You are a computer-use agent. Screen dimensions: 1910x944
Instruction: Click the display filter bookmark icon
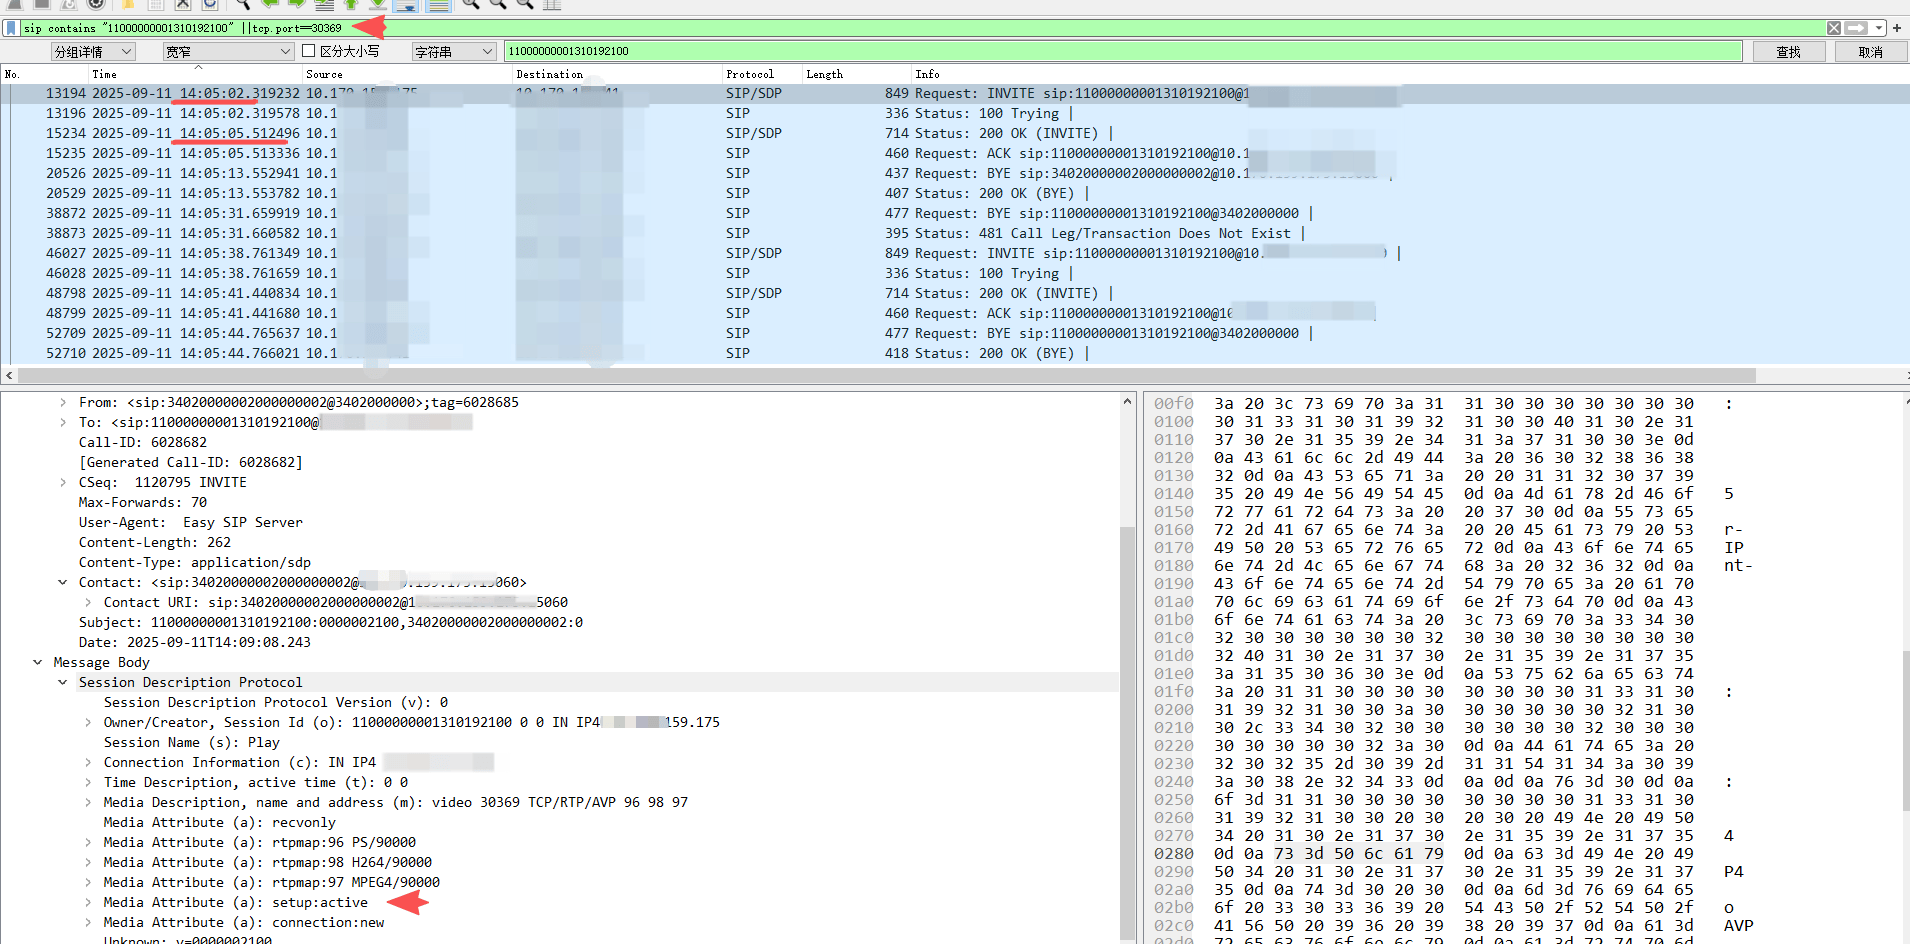pos(11,28)
